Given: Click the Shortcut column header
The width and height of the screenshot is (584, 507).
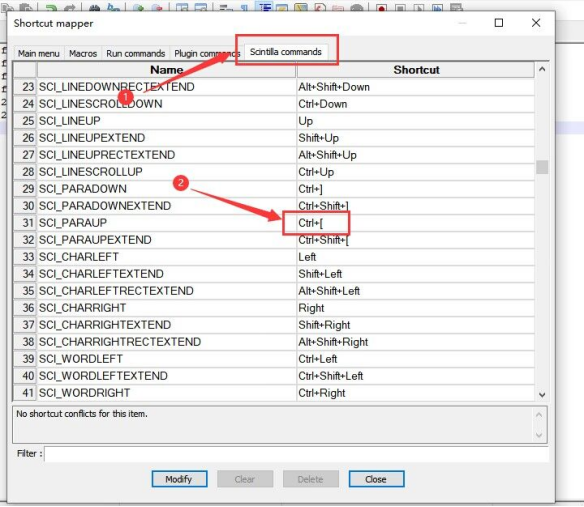Looking at the screenshot, I should click(416, 70).
